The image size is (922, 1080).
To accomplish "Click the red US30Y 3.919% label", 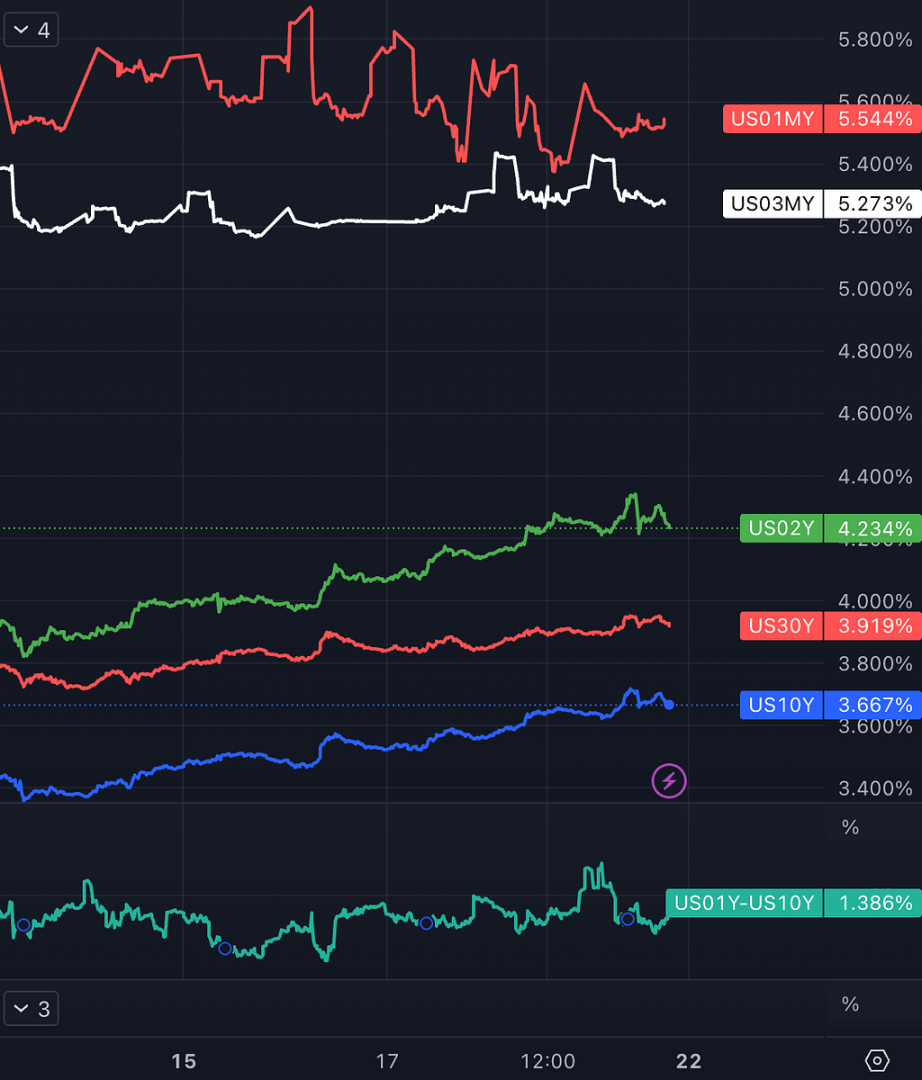I will tap(829, 626).
